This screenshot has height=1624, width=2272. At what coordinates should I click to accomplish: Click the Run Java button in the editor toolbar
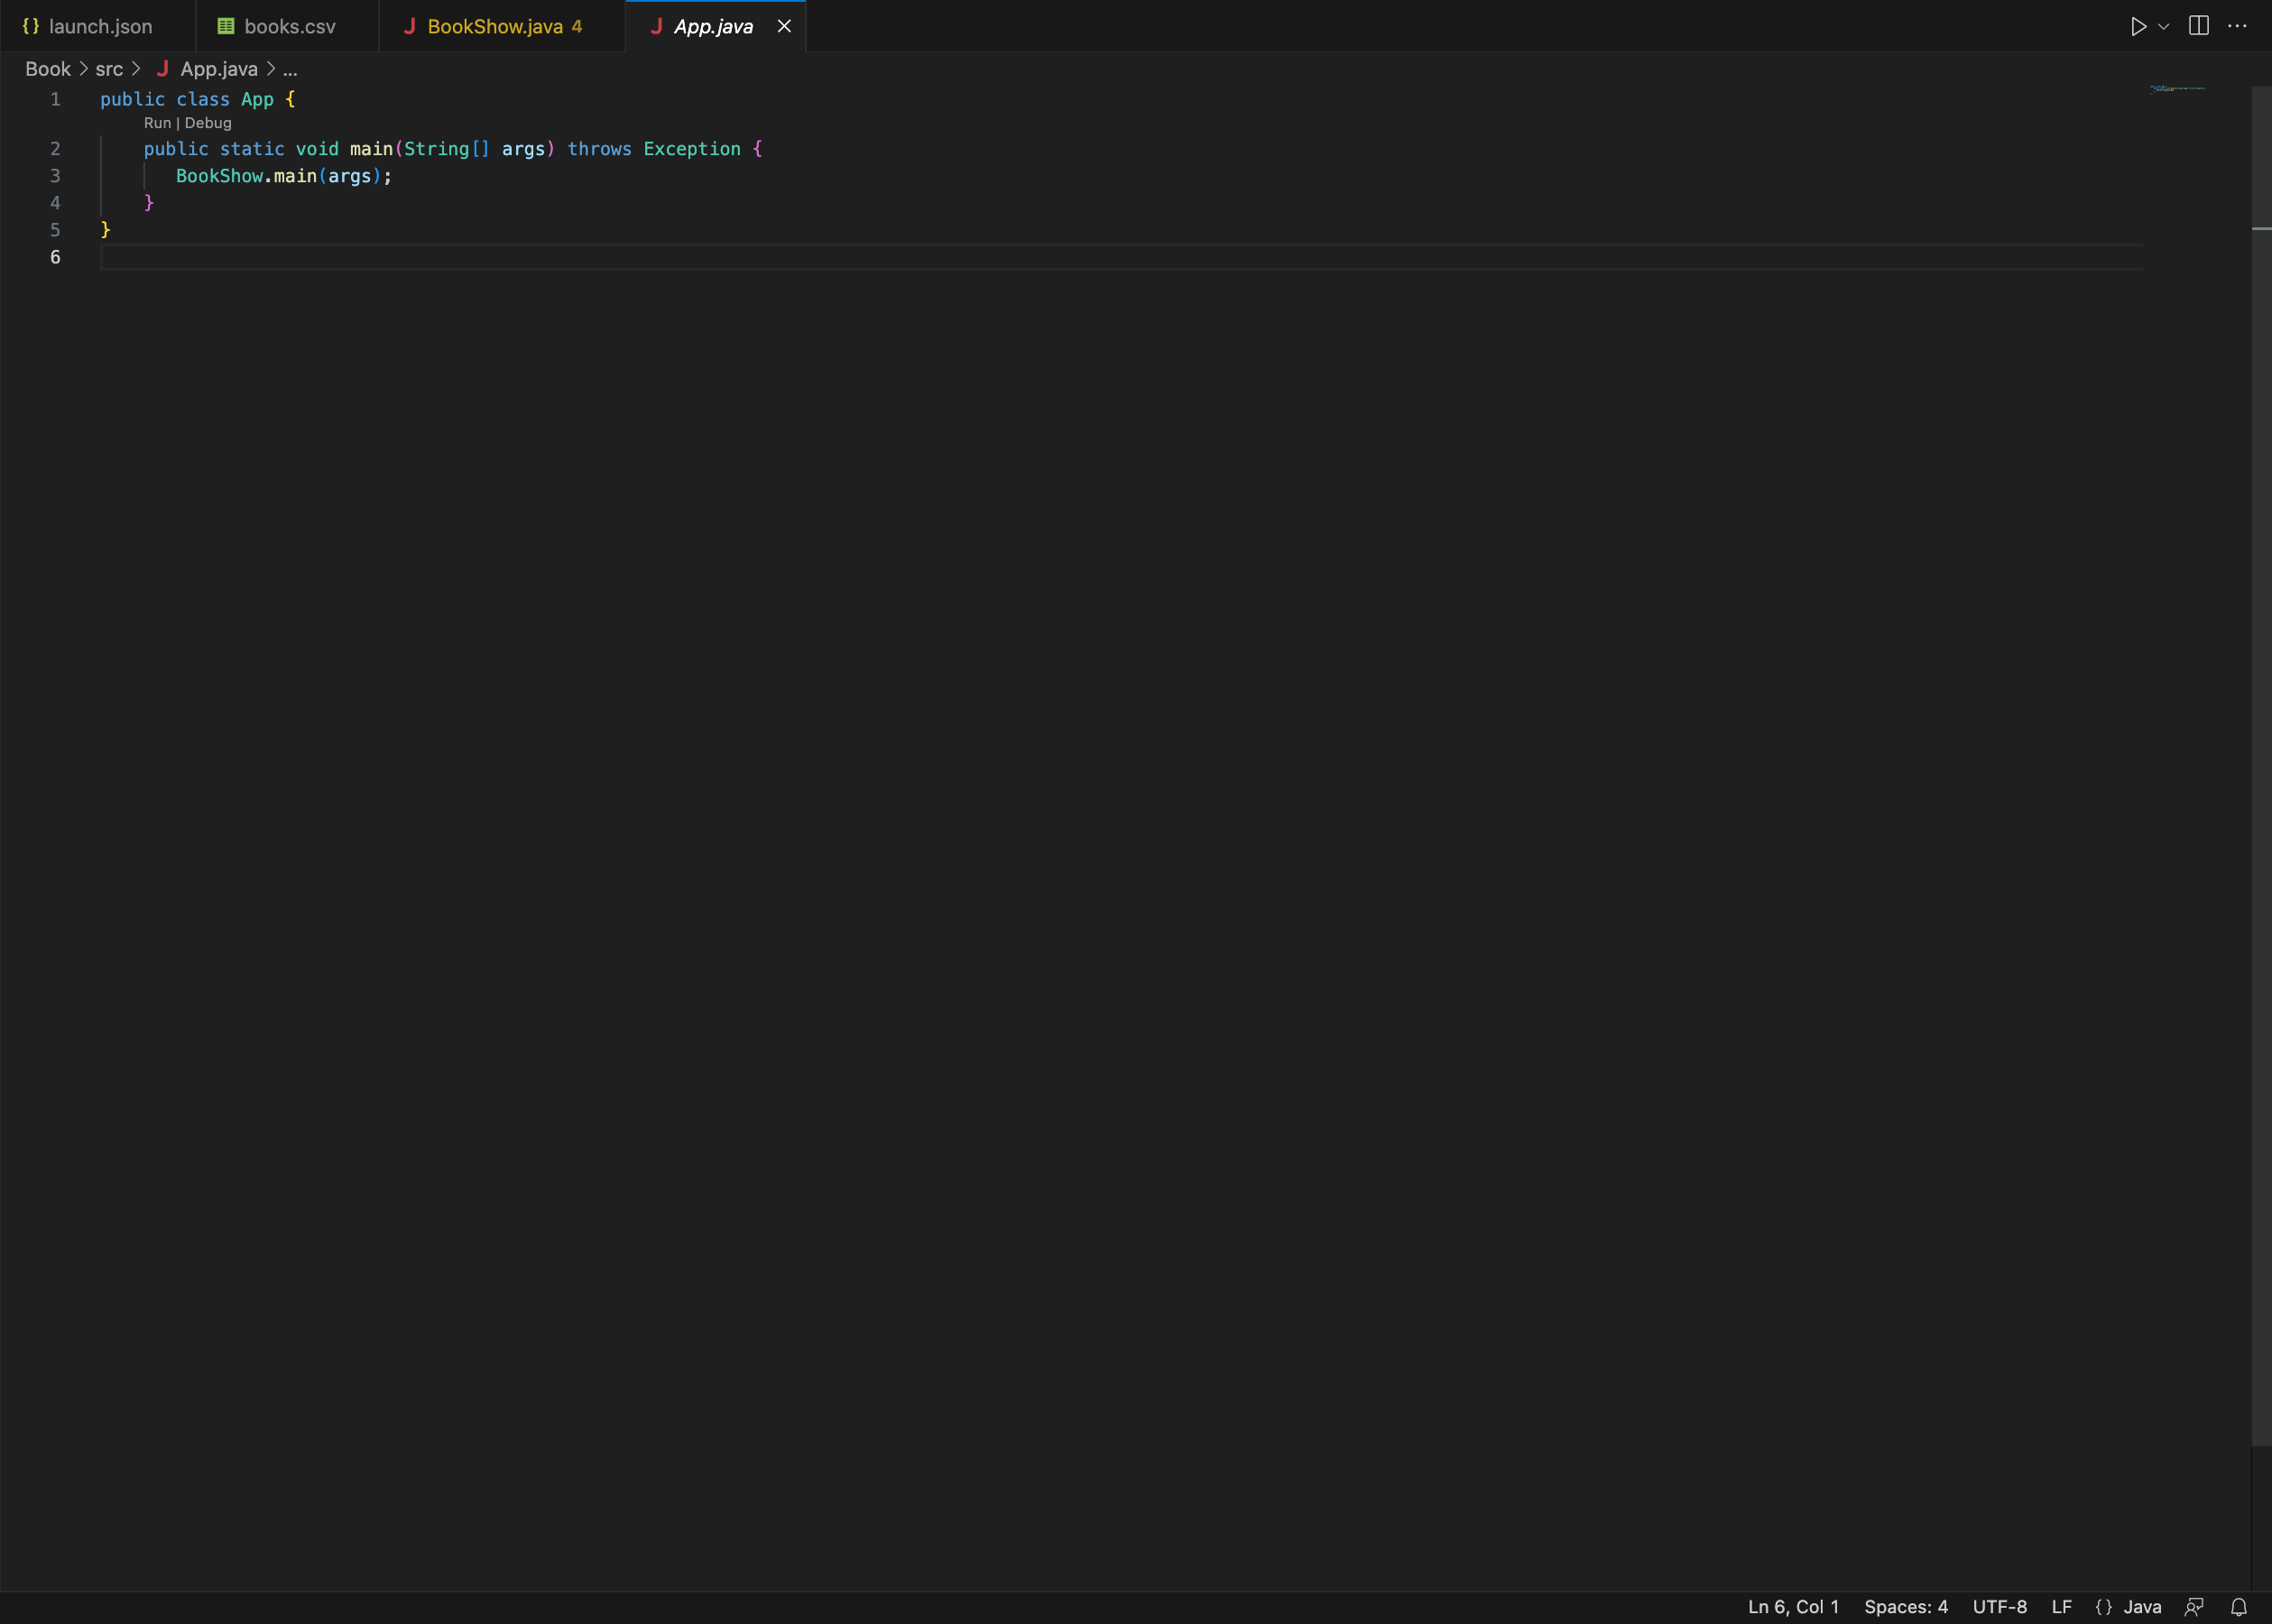[x=2137, y=26]
